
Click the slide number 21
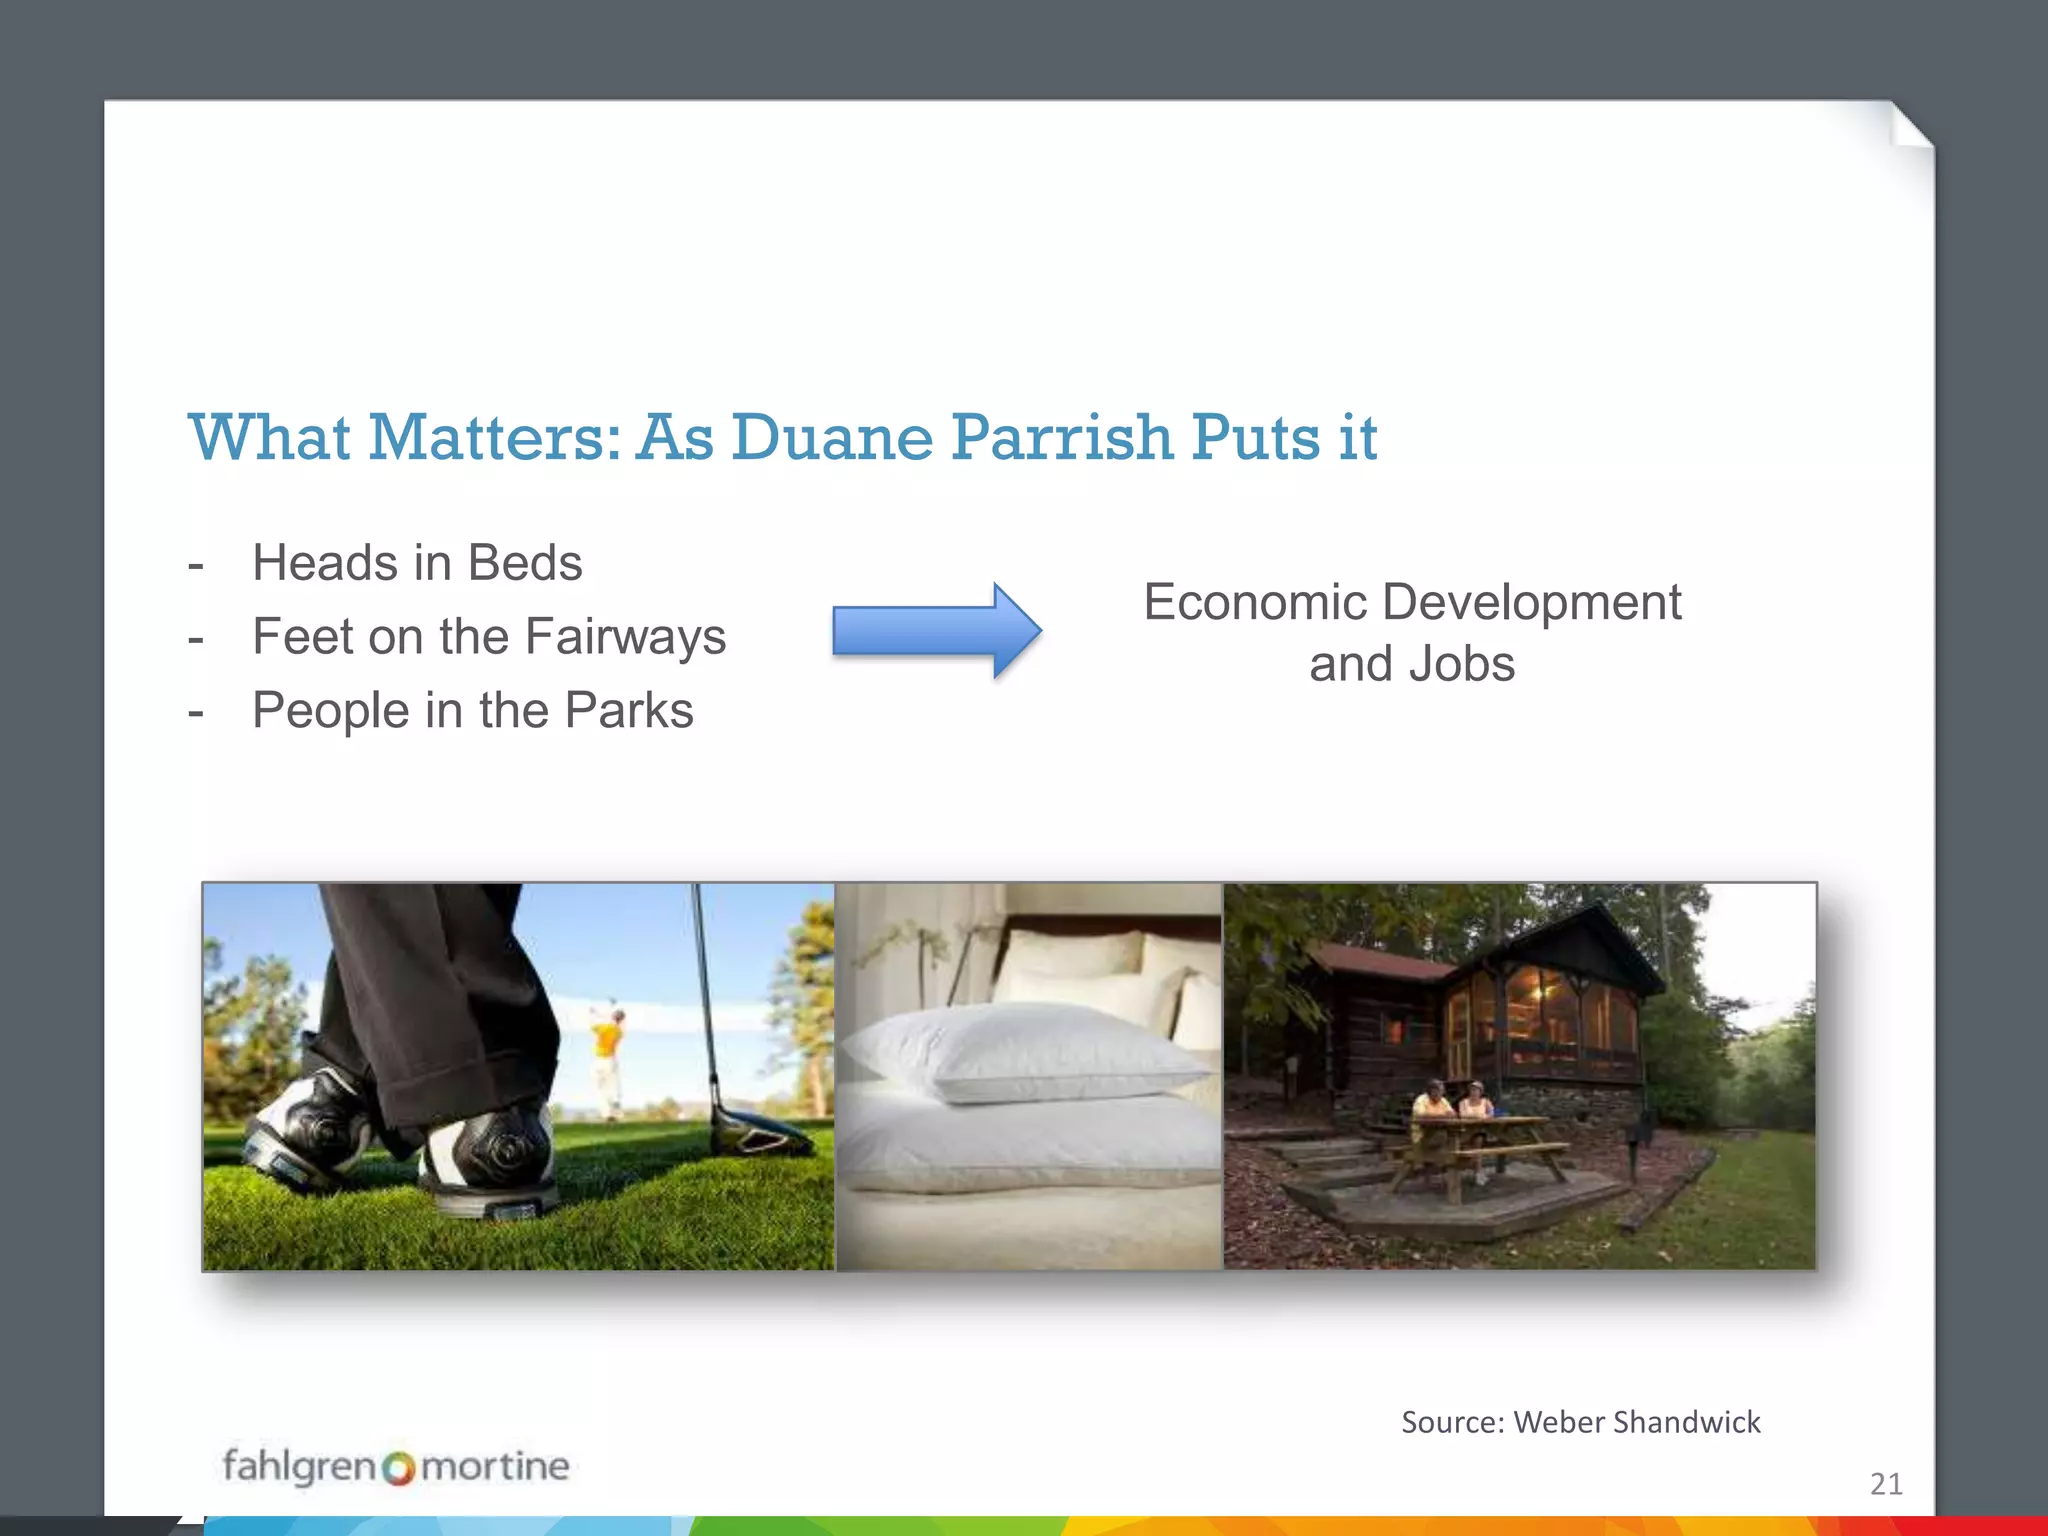[x=1886, y=1483]
